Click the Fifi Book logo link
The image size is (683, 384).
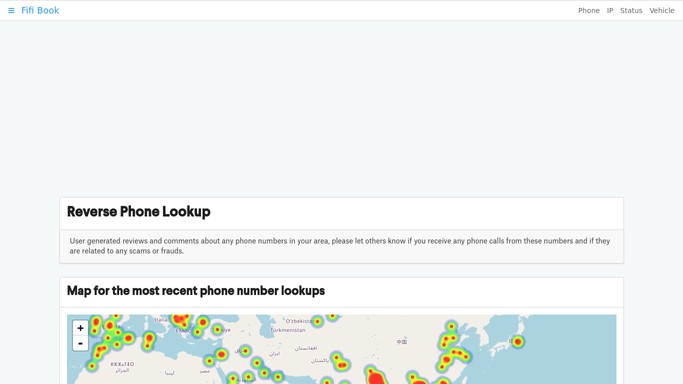pos(40,10)
